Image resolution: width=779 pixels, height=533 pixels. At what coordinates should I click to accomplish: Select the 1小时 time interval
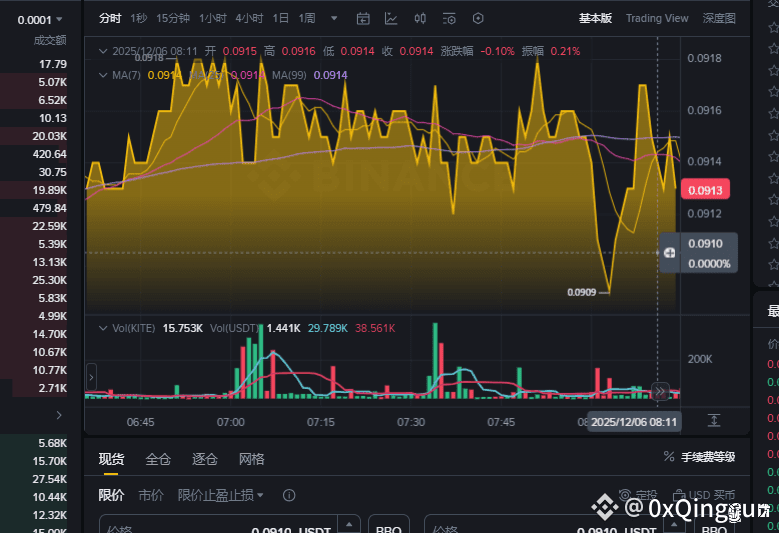[213, 18]
